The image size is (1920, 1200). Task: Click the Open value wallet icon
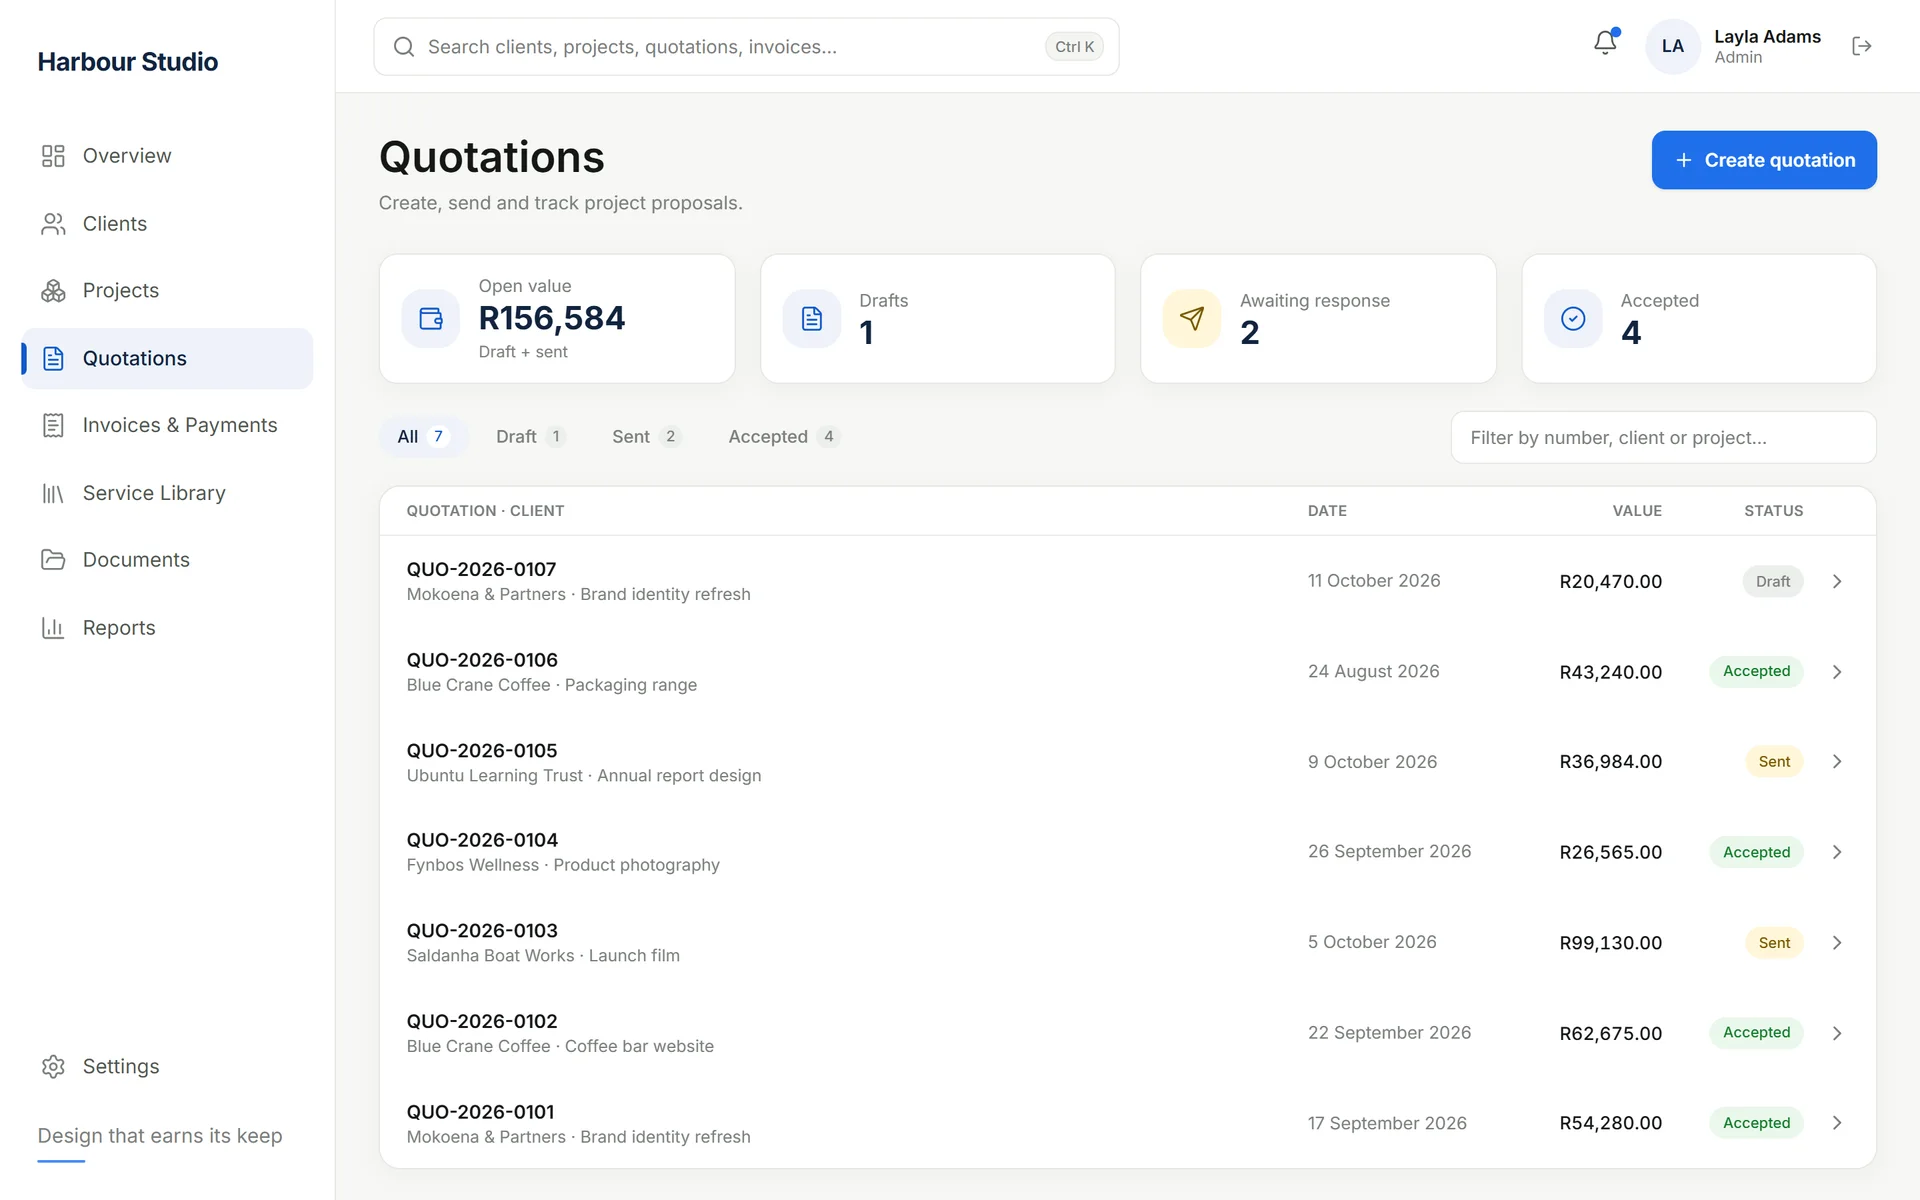click(x=431, y=319)
